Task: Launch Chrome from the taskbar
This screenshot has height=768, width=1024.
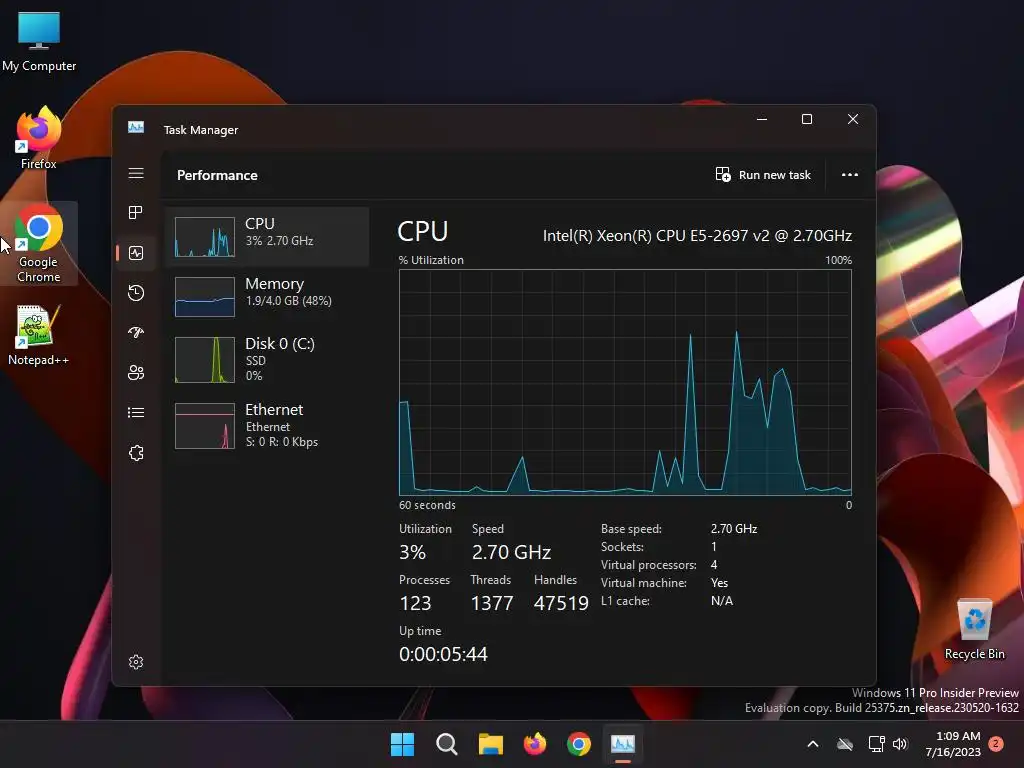Action: [x=579, y=744]
